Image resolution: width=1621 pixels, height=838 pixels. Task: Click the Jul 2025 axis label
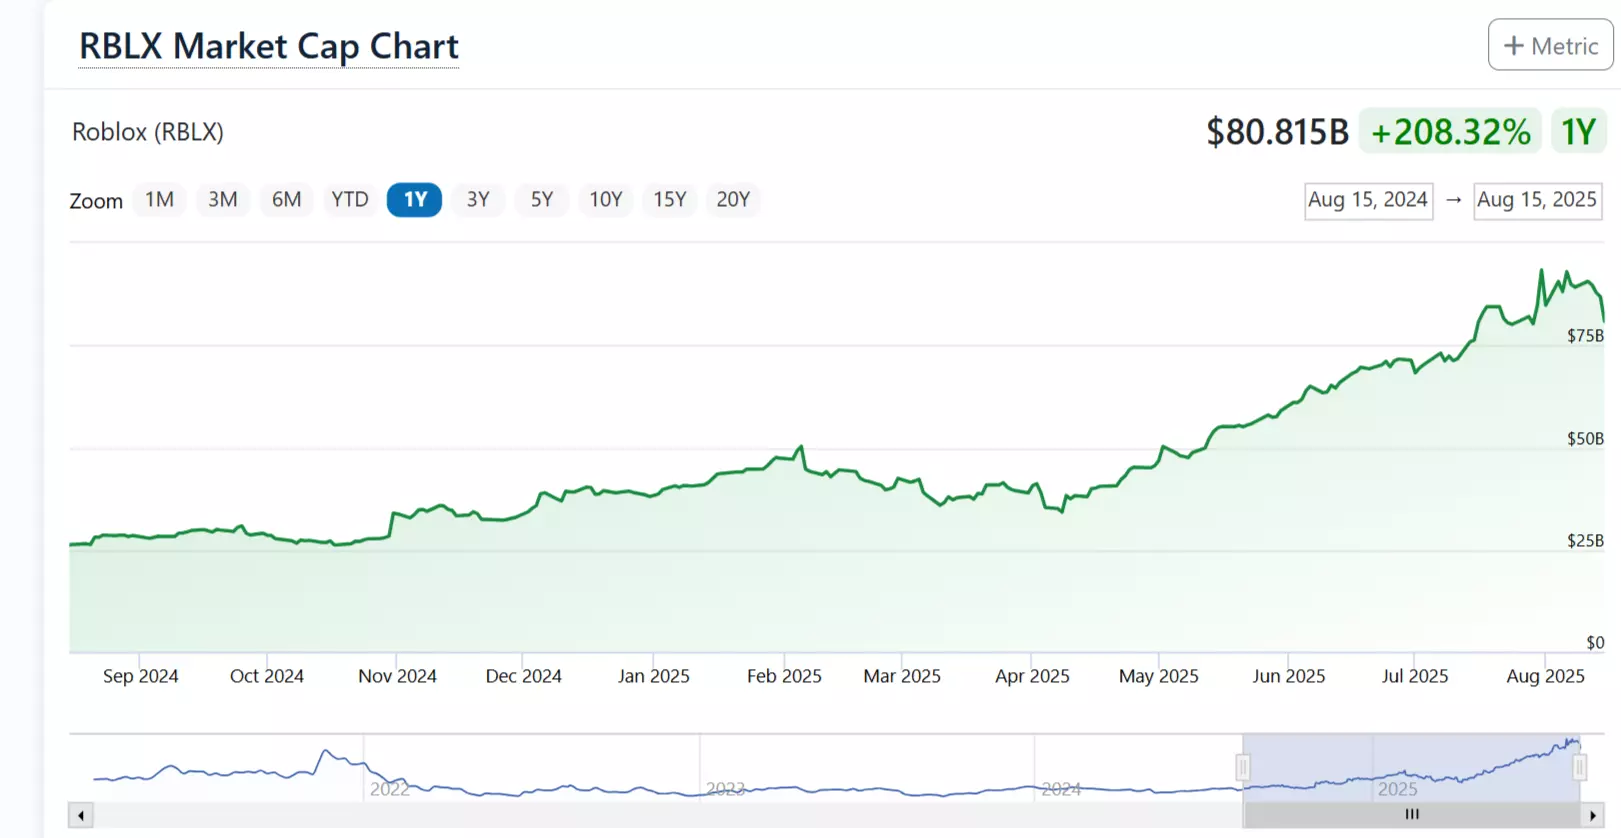click(x=1415, y=676)
